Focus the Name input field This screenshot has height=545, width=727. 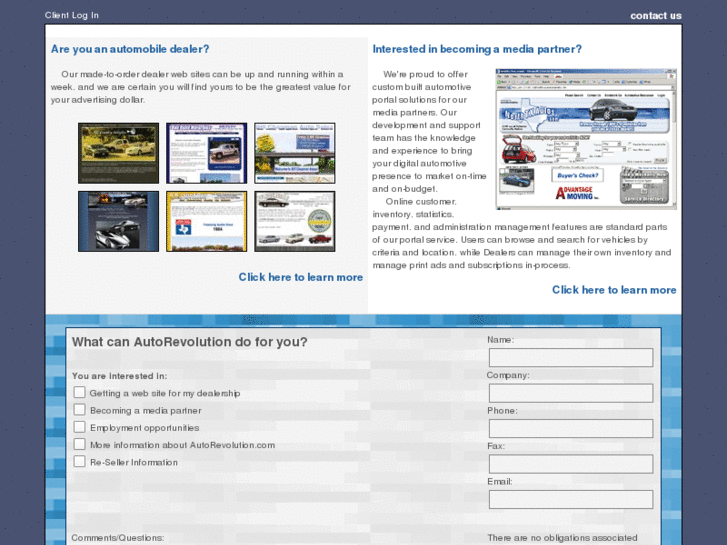(571, 358)
